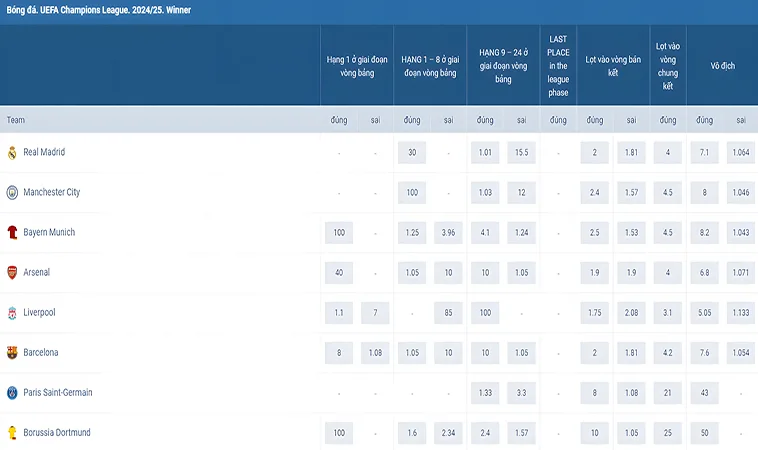Screen dimensions: 758x450
Task: Pick Liverpool's 2.08 odds
Action: [631, 313]
